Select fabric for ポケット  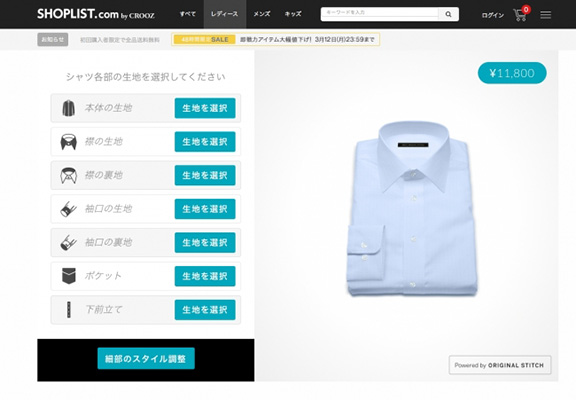tap(205, 276)
